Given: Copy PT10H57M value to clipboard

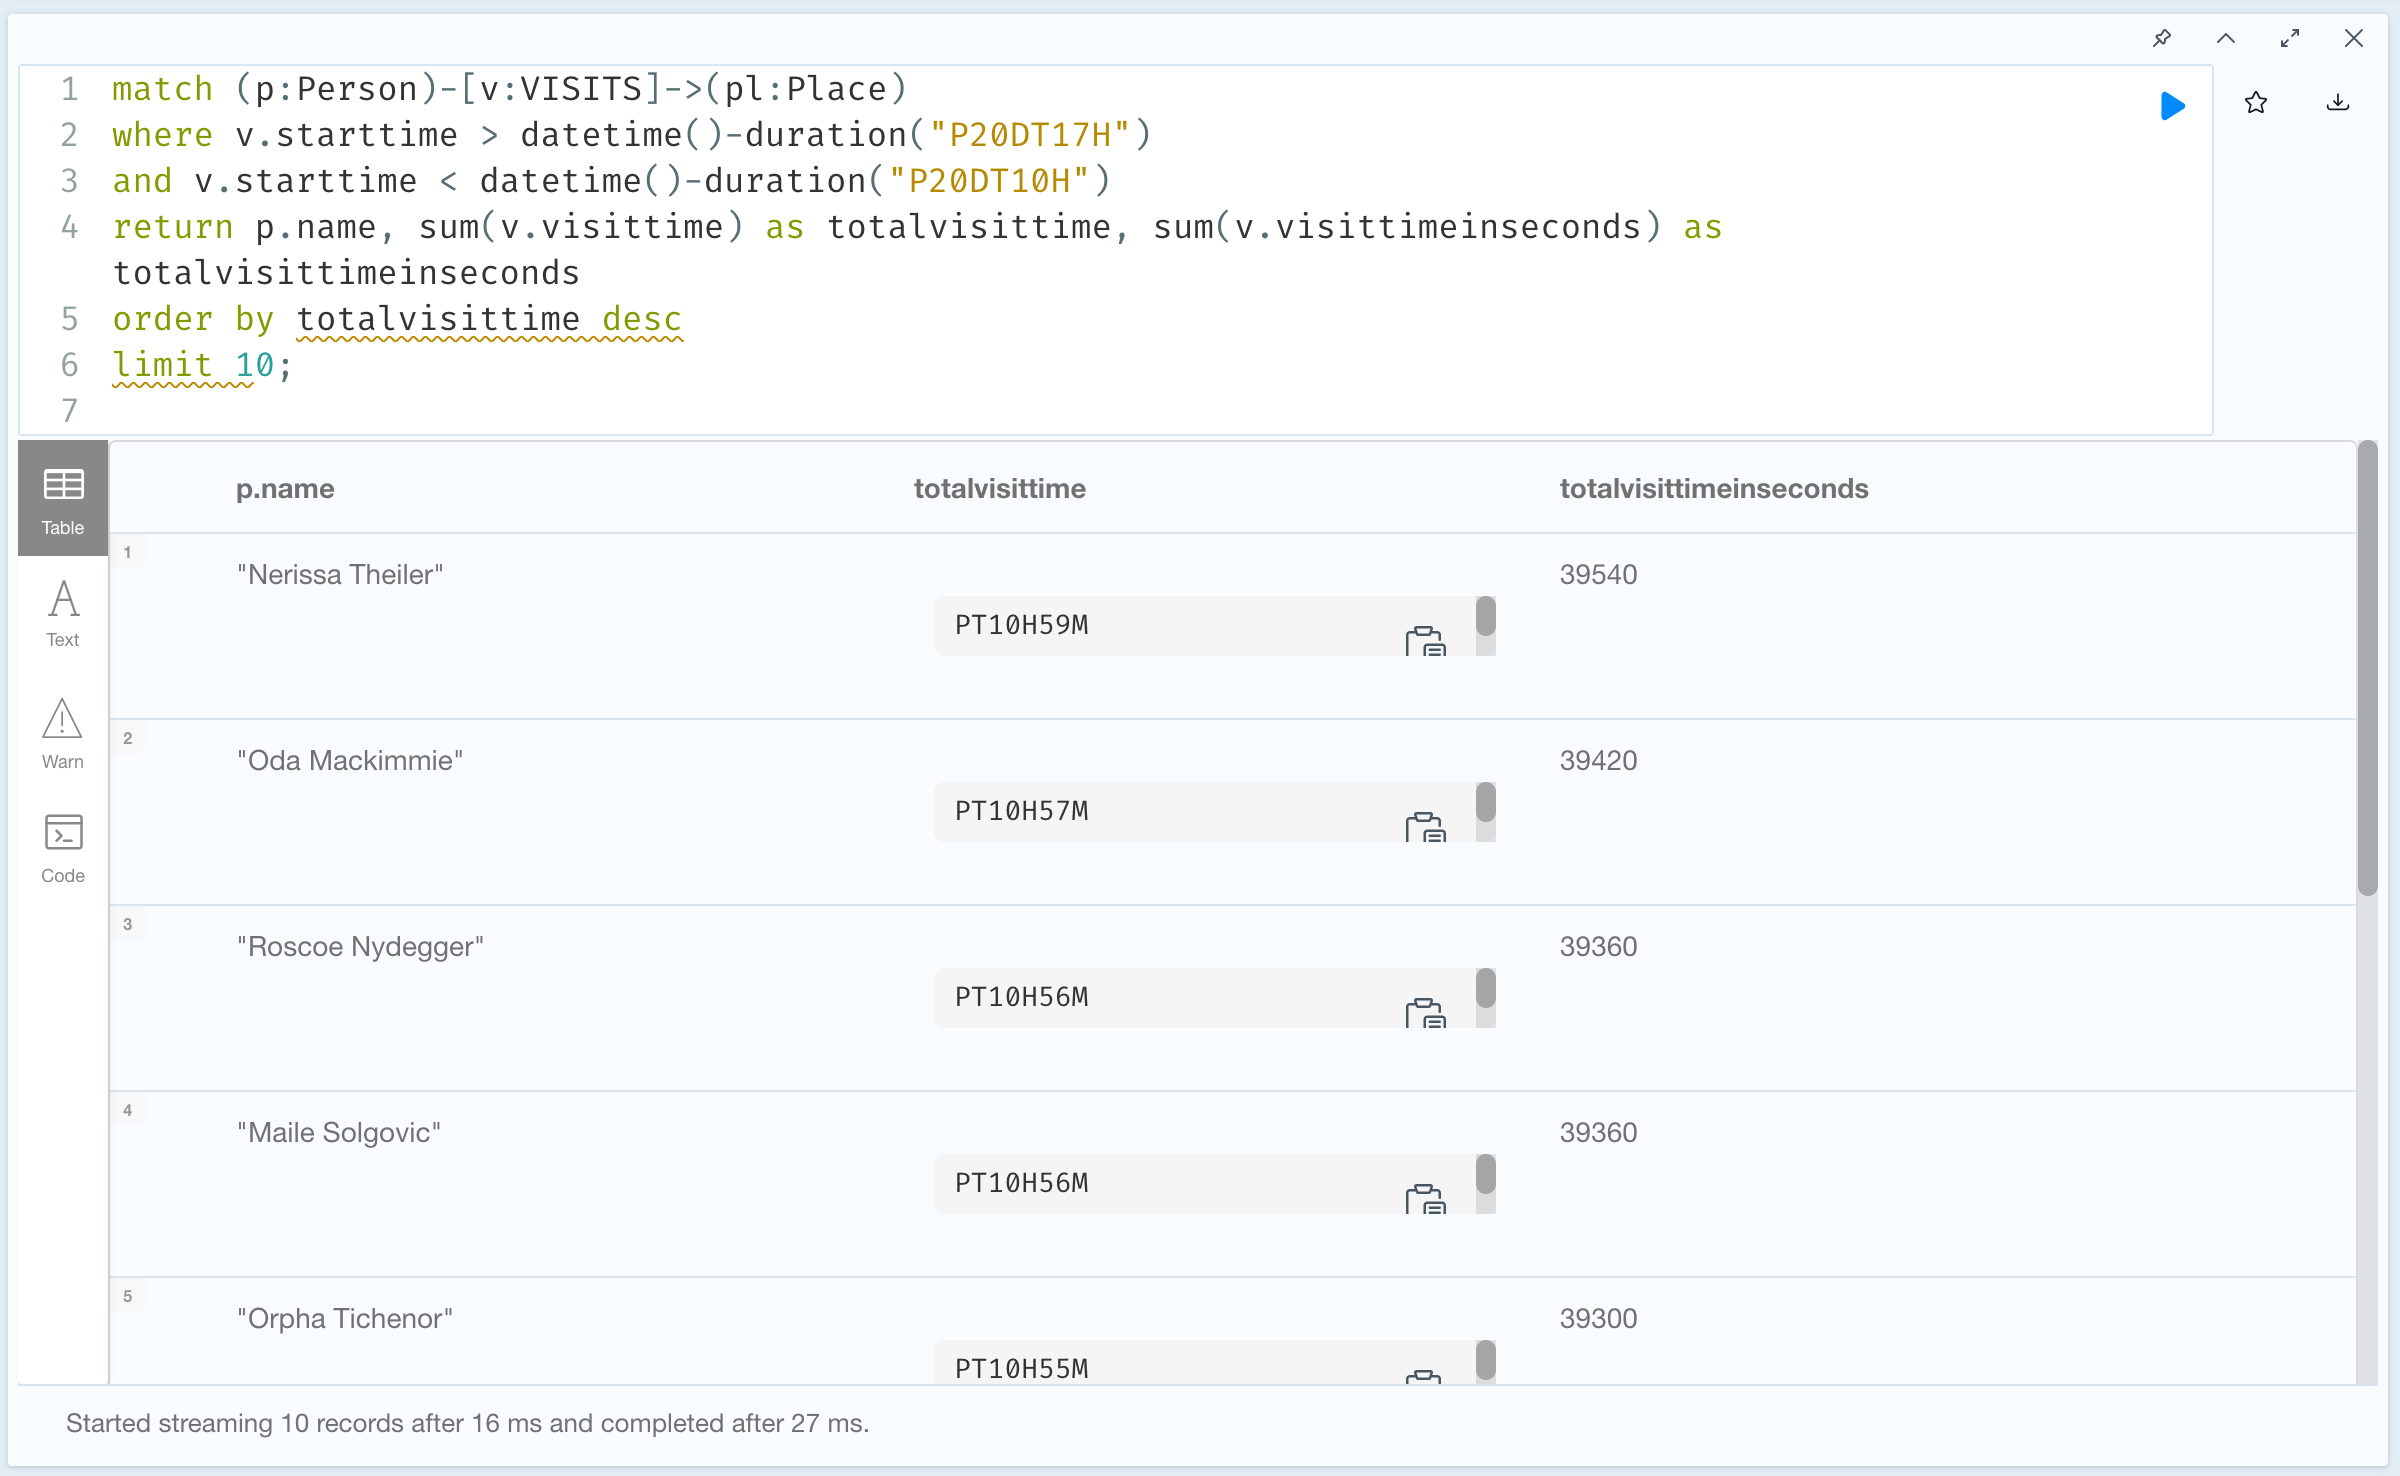Looking at the screenshot, I should (x=1425, y=827).
